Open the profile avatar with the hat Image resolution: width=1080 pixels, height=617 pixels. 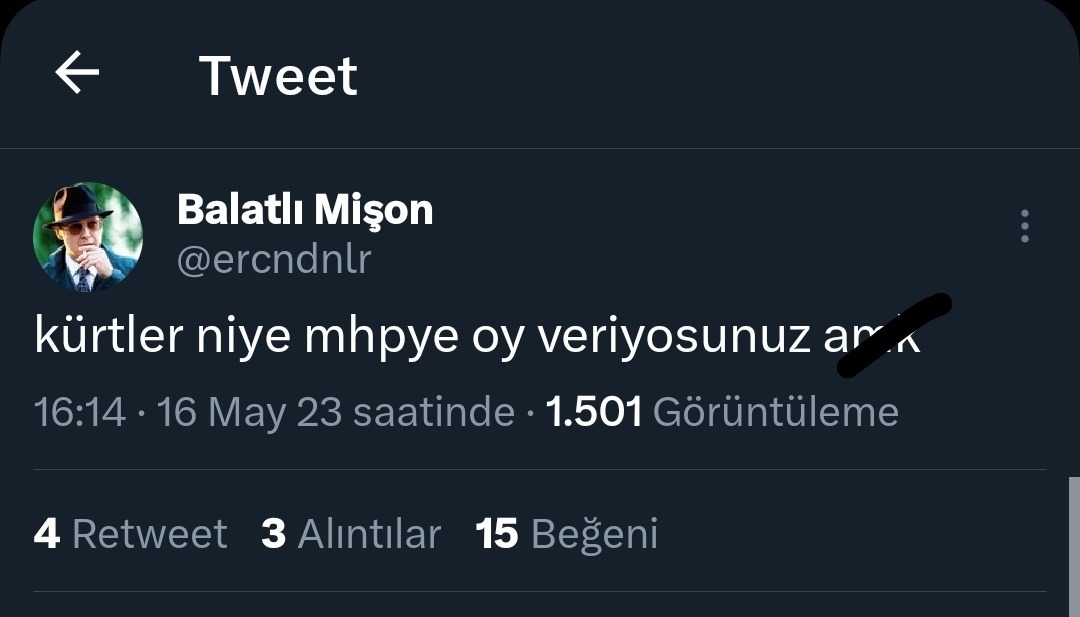click(88, 237)
